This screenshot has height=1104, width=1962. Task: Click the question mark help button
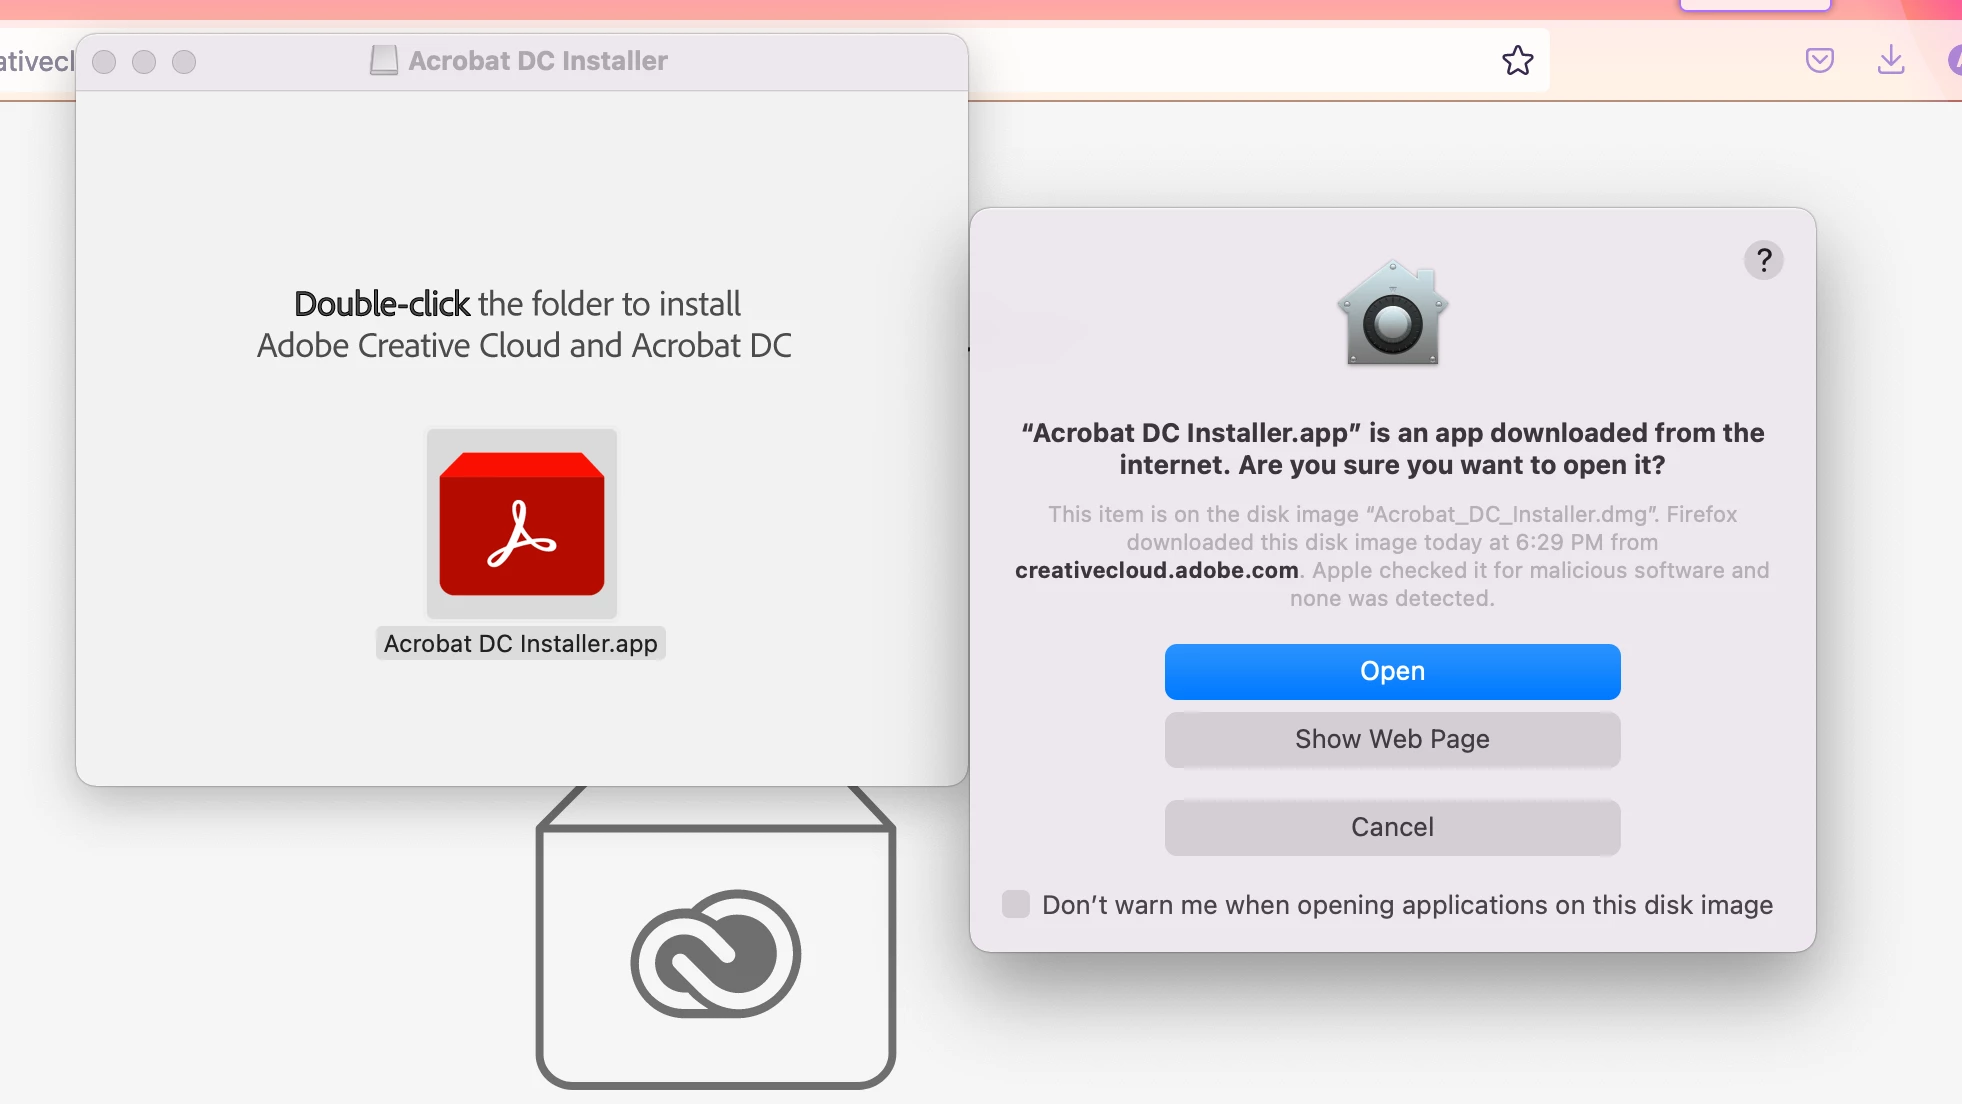click(1763, 261)
